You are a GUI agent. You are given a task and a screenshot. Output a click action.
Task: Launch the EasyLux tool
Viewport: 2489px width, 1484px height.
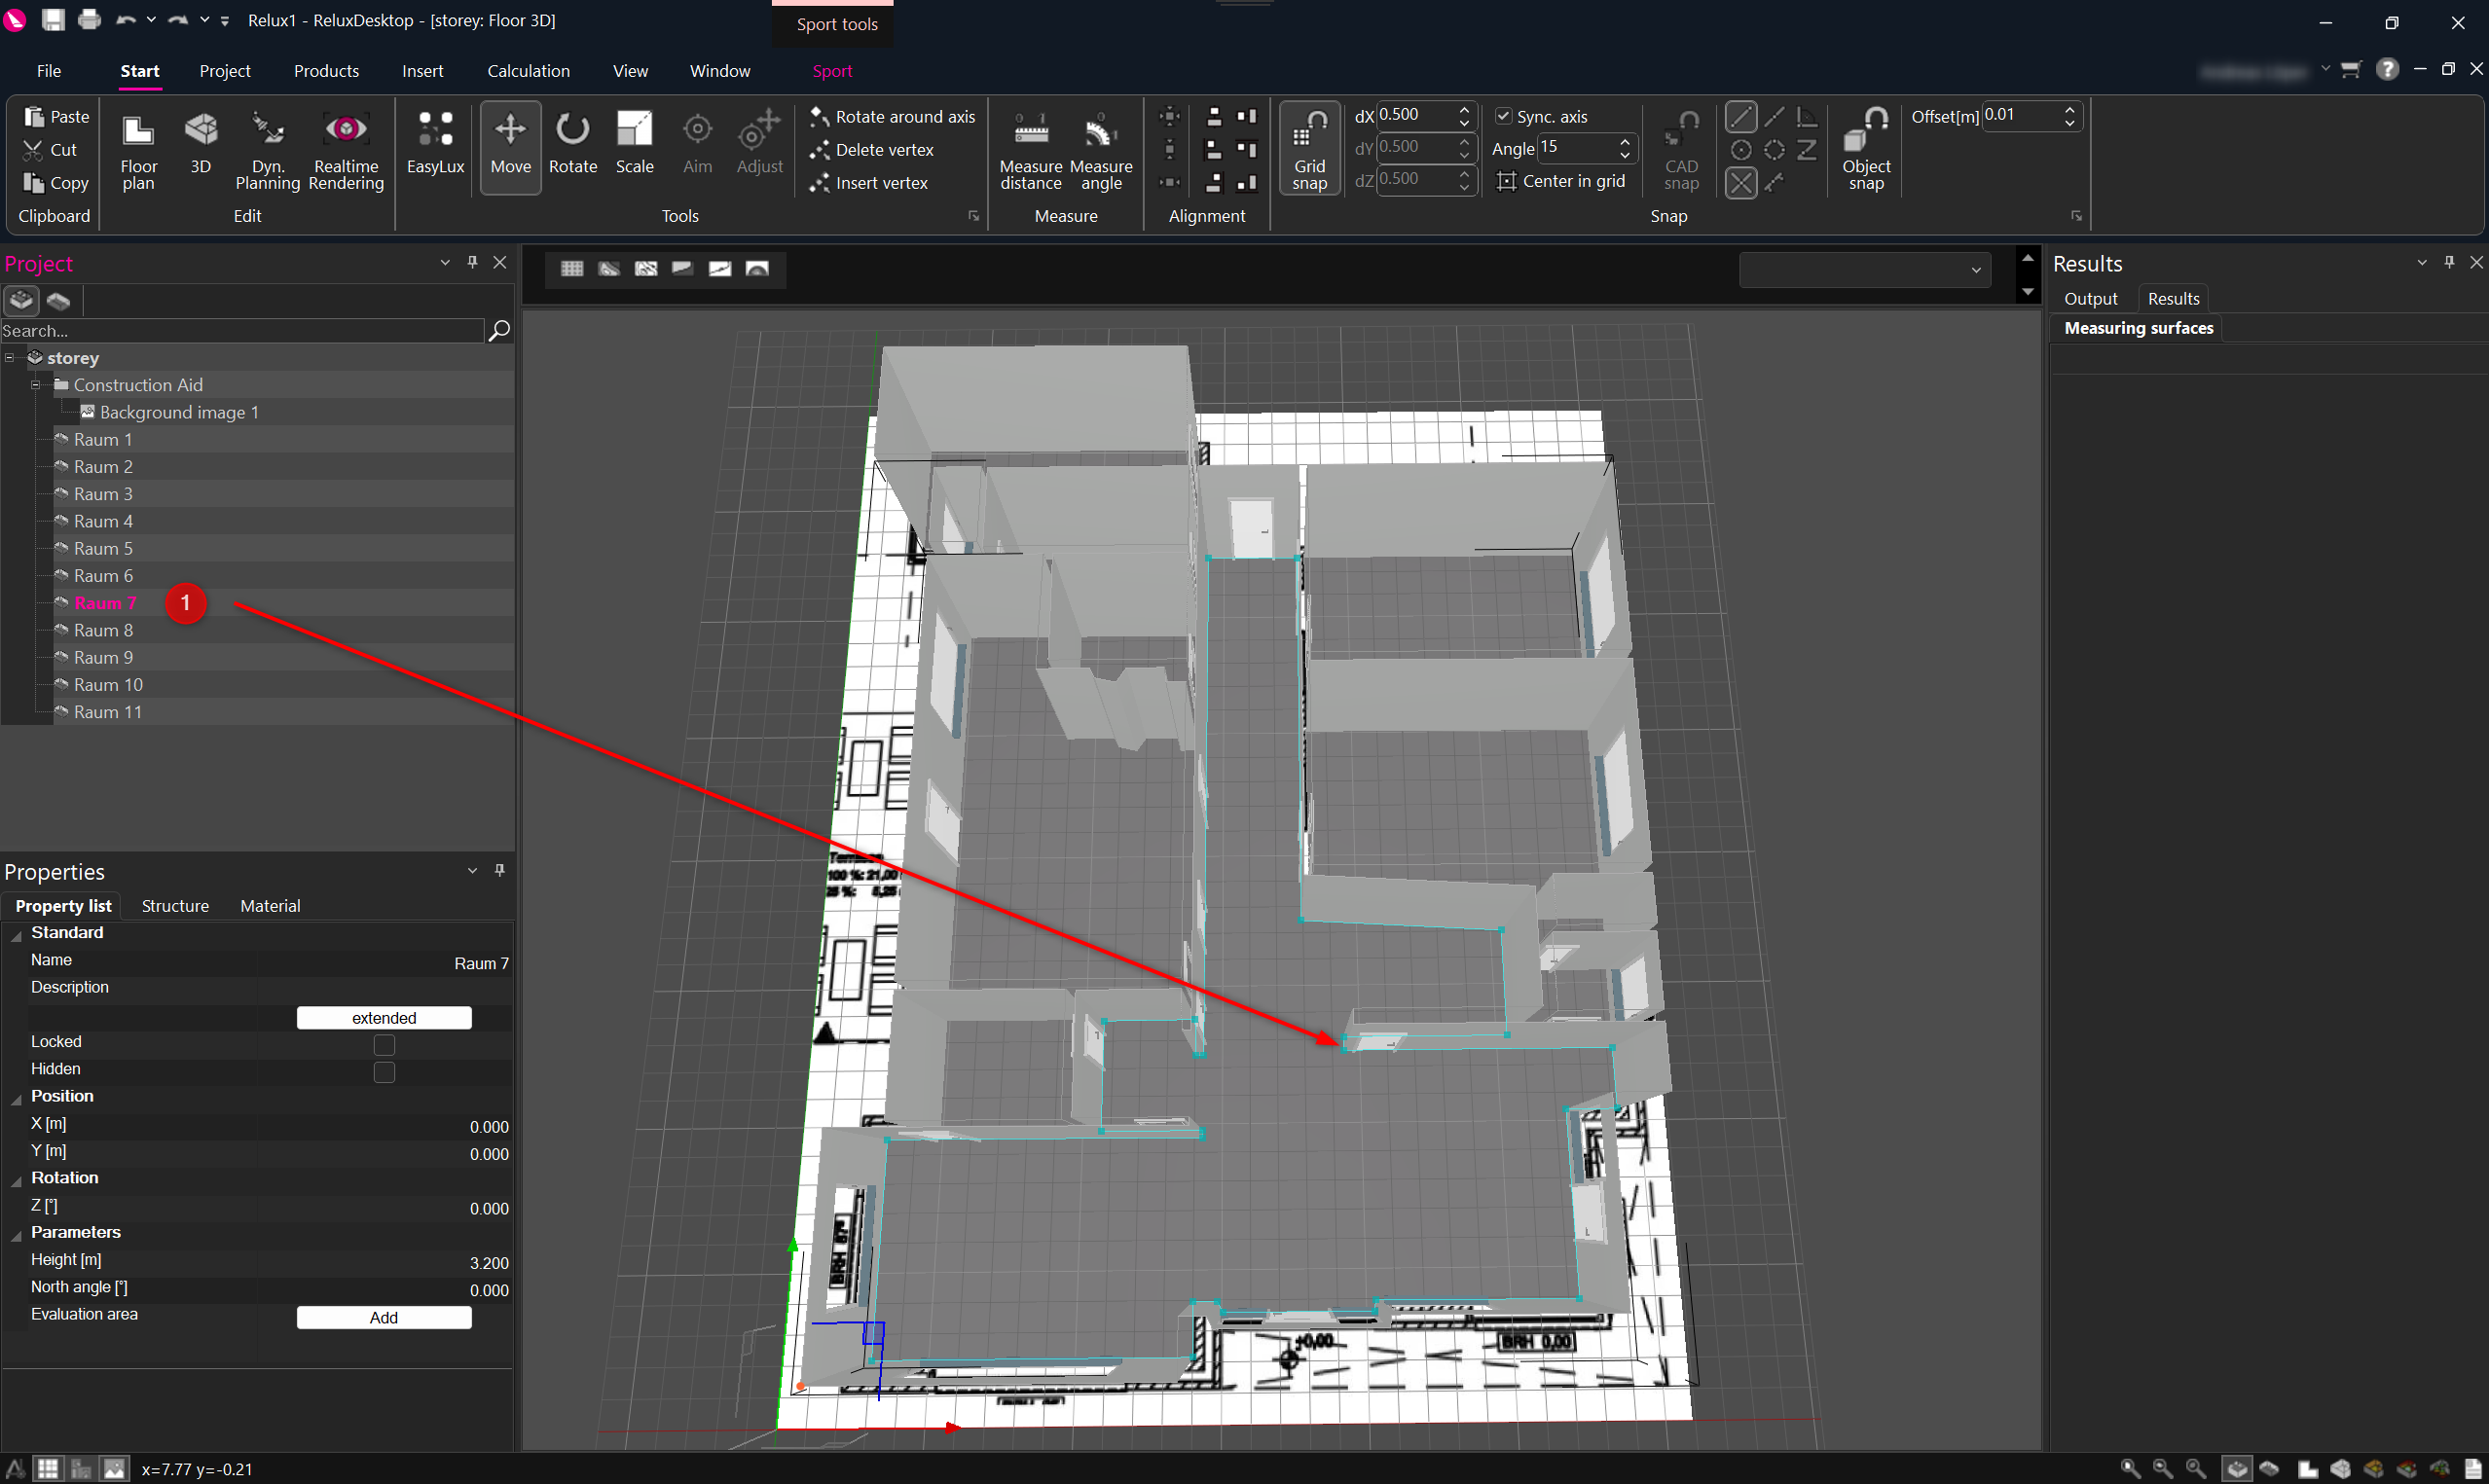click(435, 142)
